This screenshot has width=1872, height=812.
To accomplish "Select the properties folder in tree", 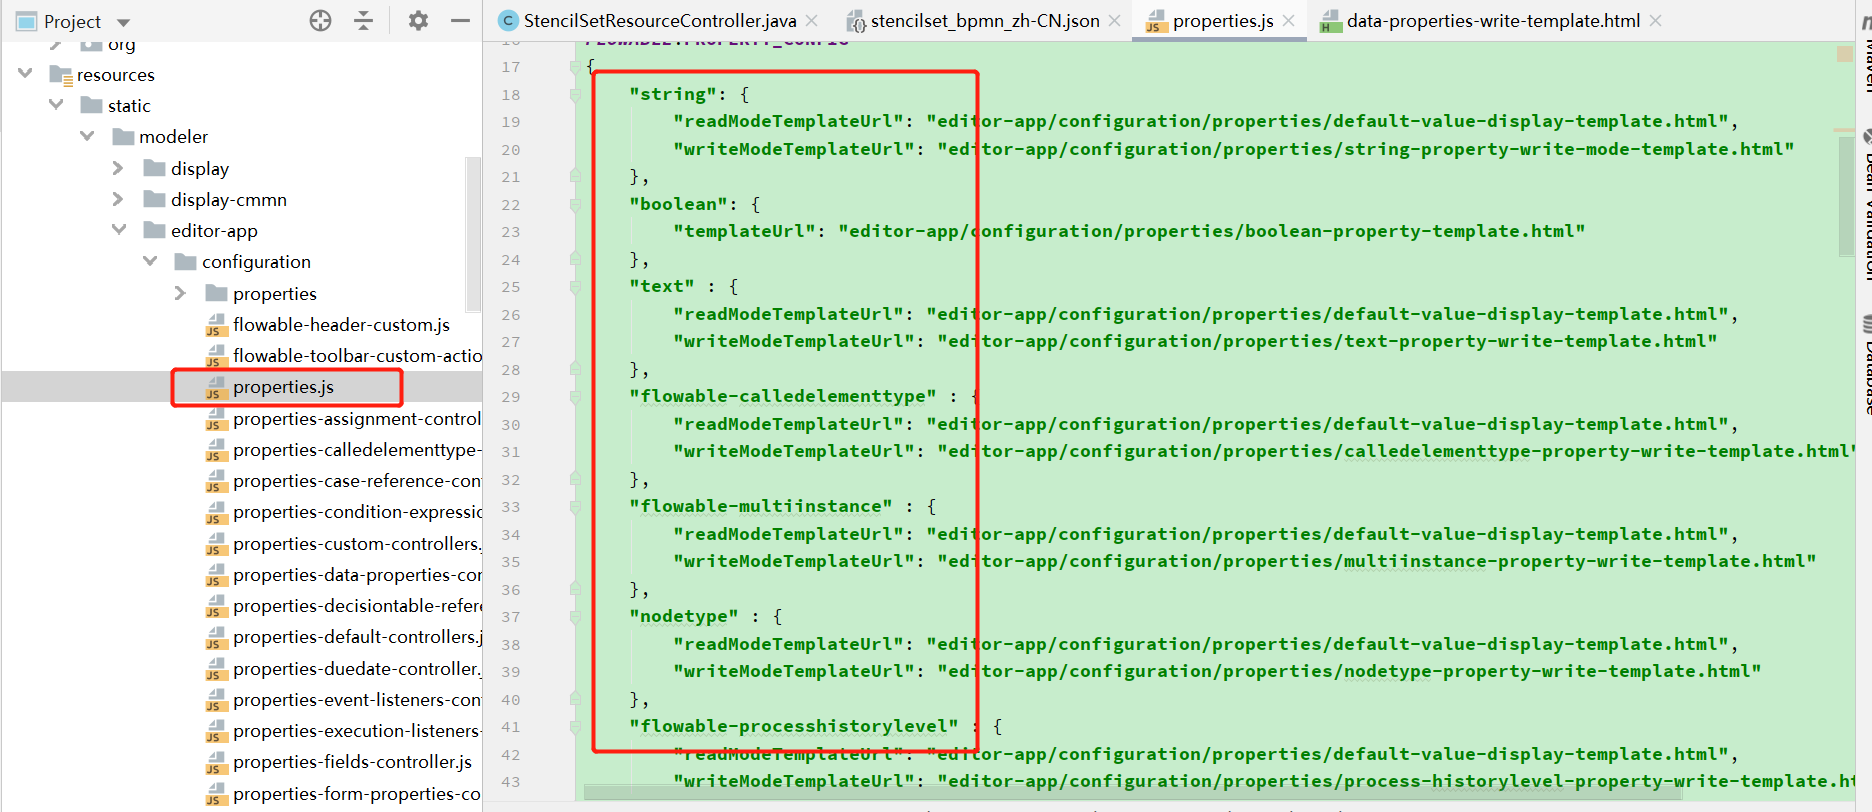I will click(274, 293).
